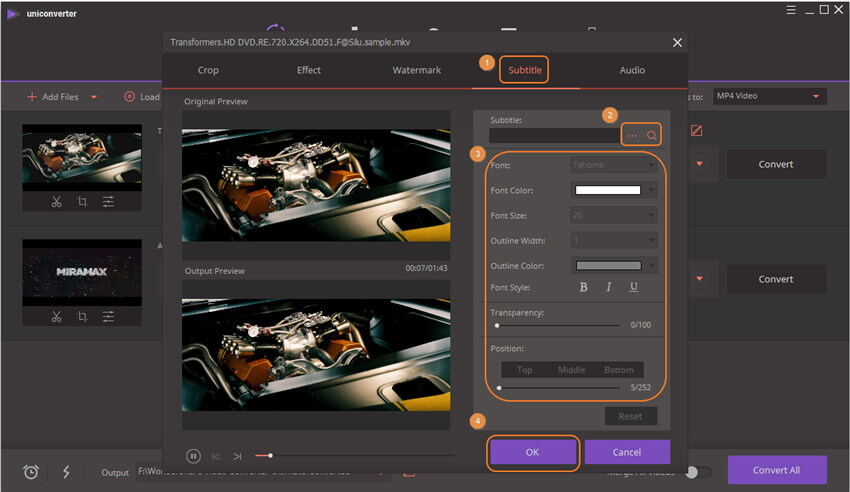The width and height of the screenshot is (850, 492).
Task: Jump to next frame in preview
Action: coord(237,456)
